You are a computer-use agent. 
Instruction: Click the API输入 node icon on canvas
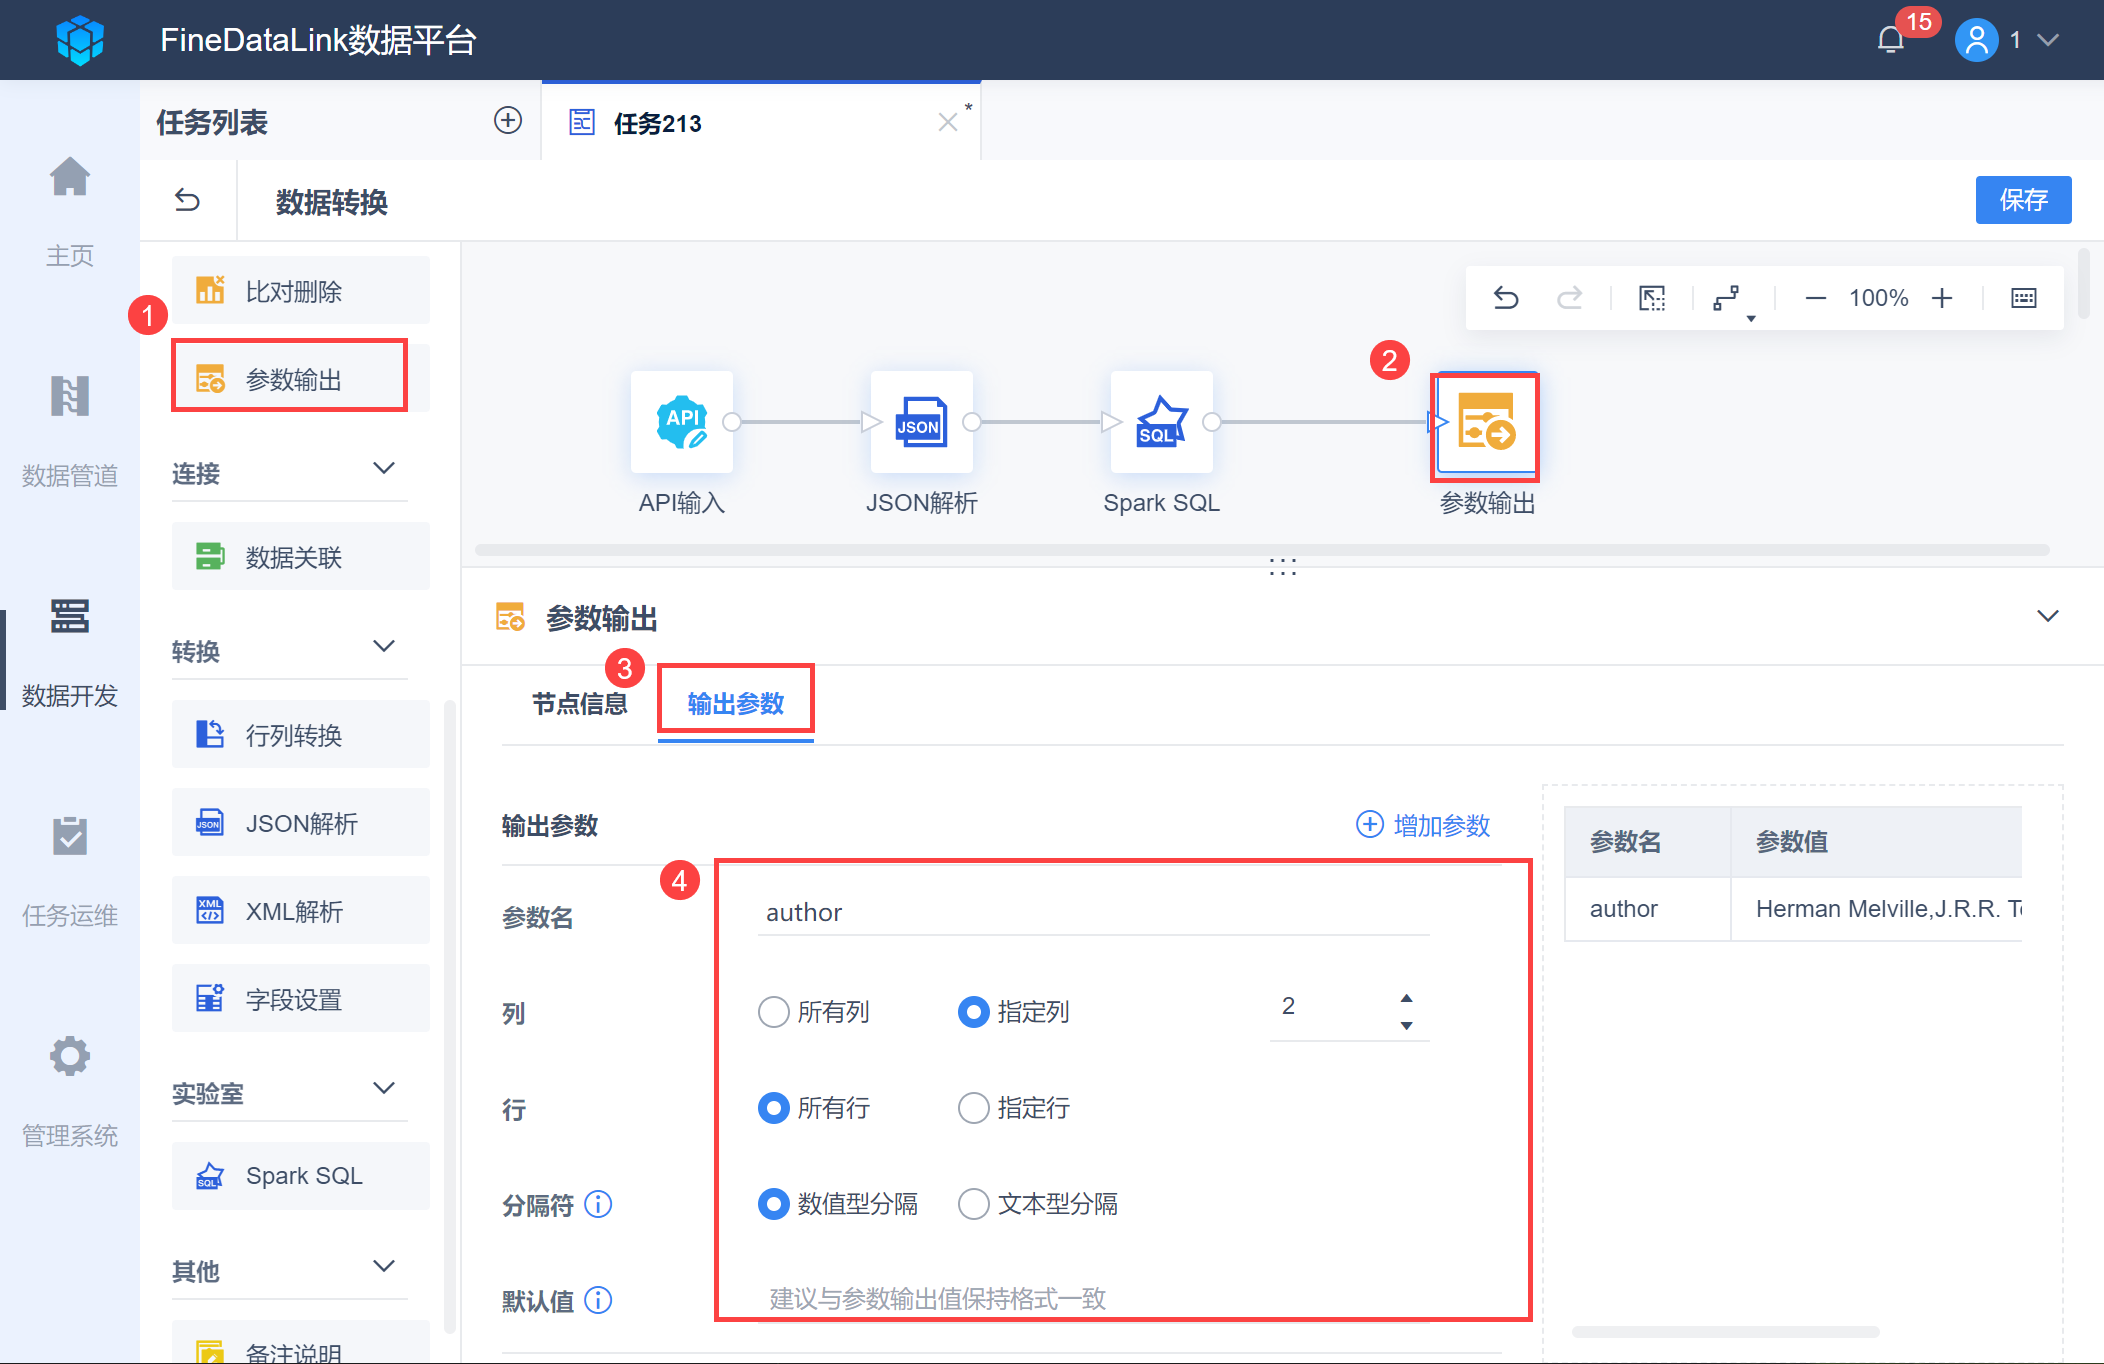[682, 422]
